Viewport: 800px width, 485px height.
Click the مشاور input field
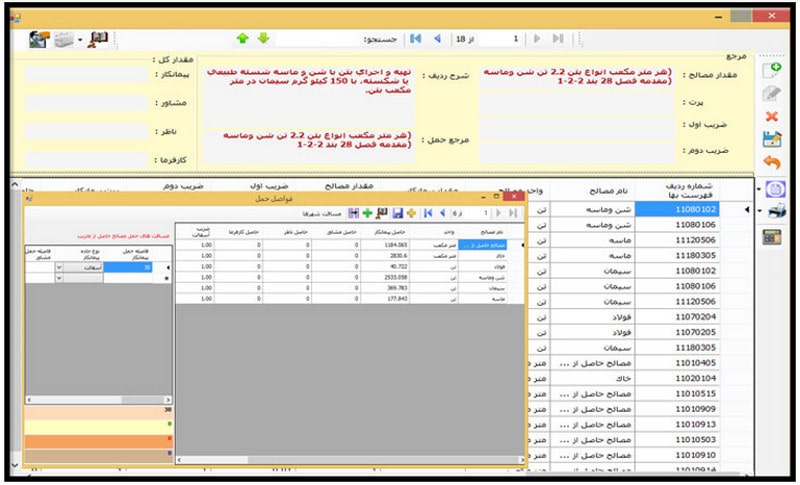click(x=86, y=103)
